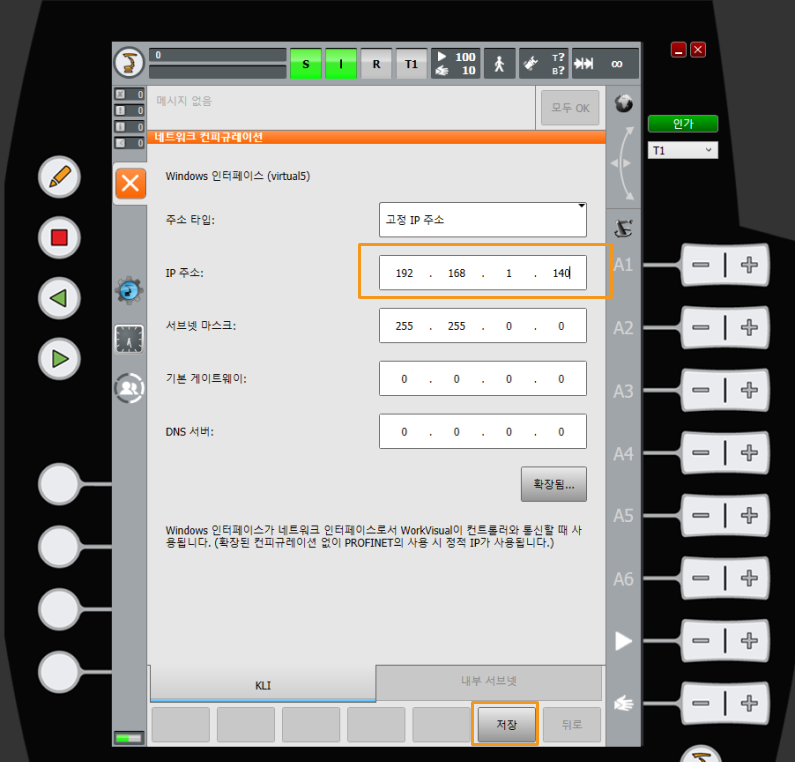The image size is (795, 762).
Task: Click the green 인가 enable button
Action: pyautogui.click(x=682, y=124)
